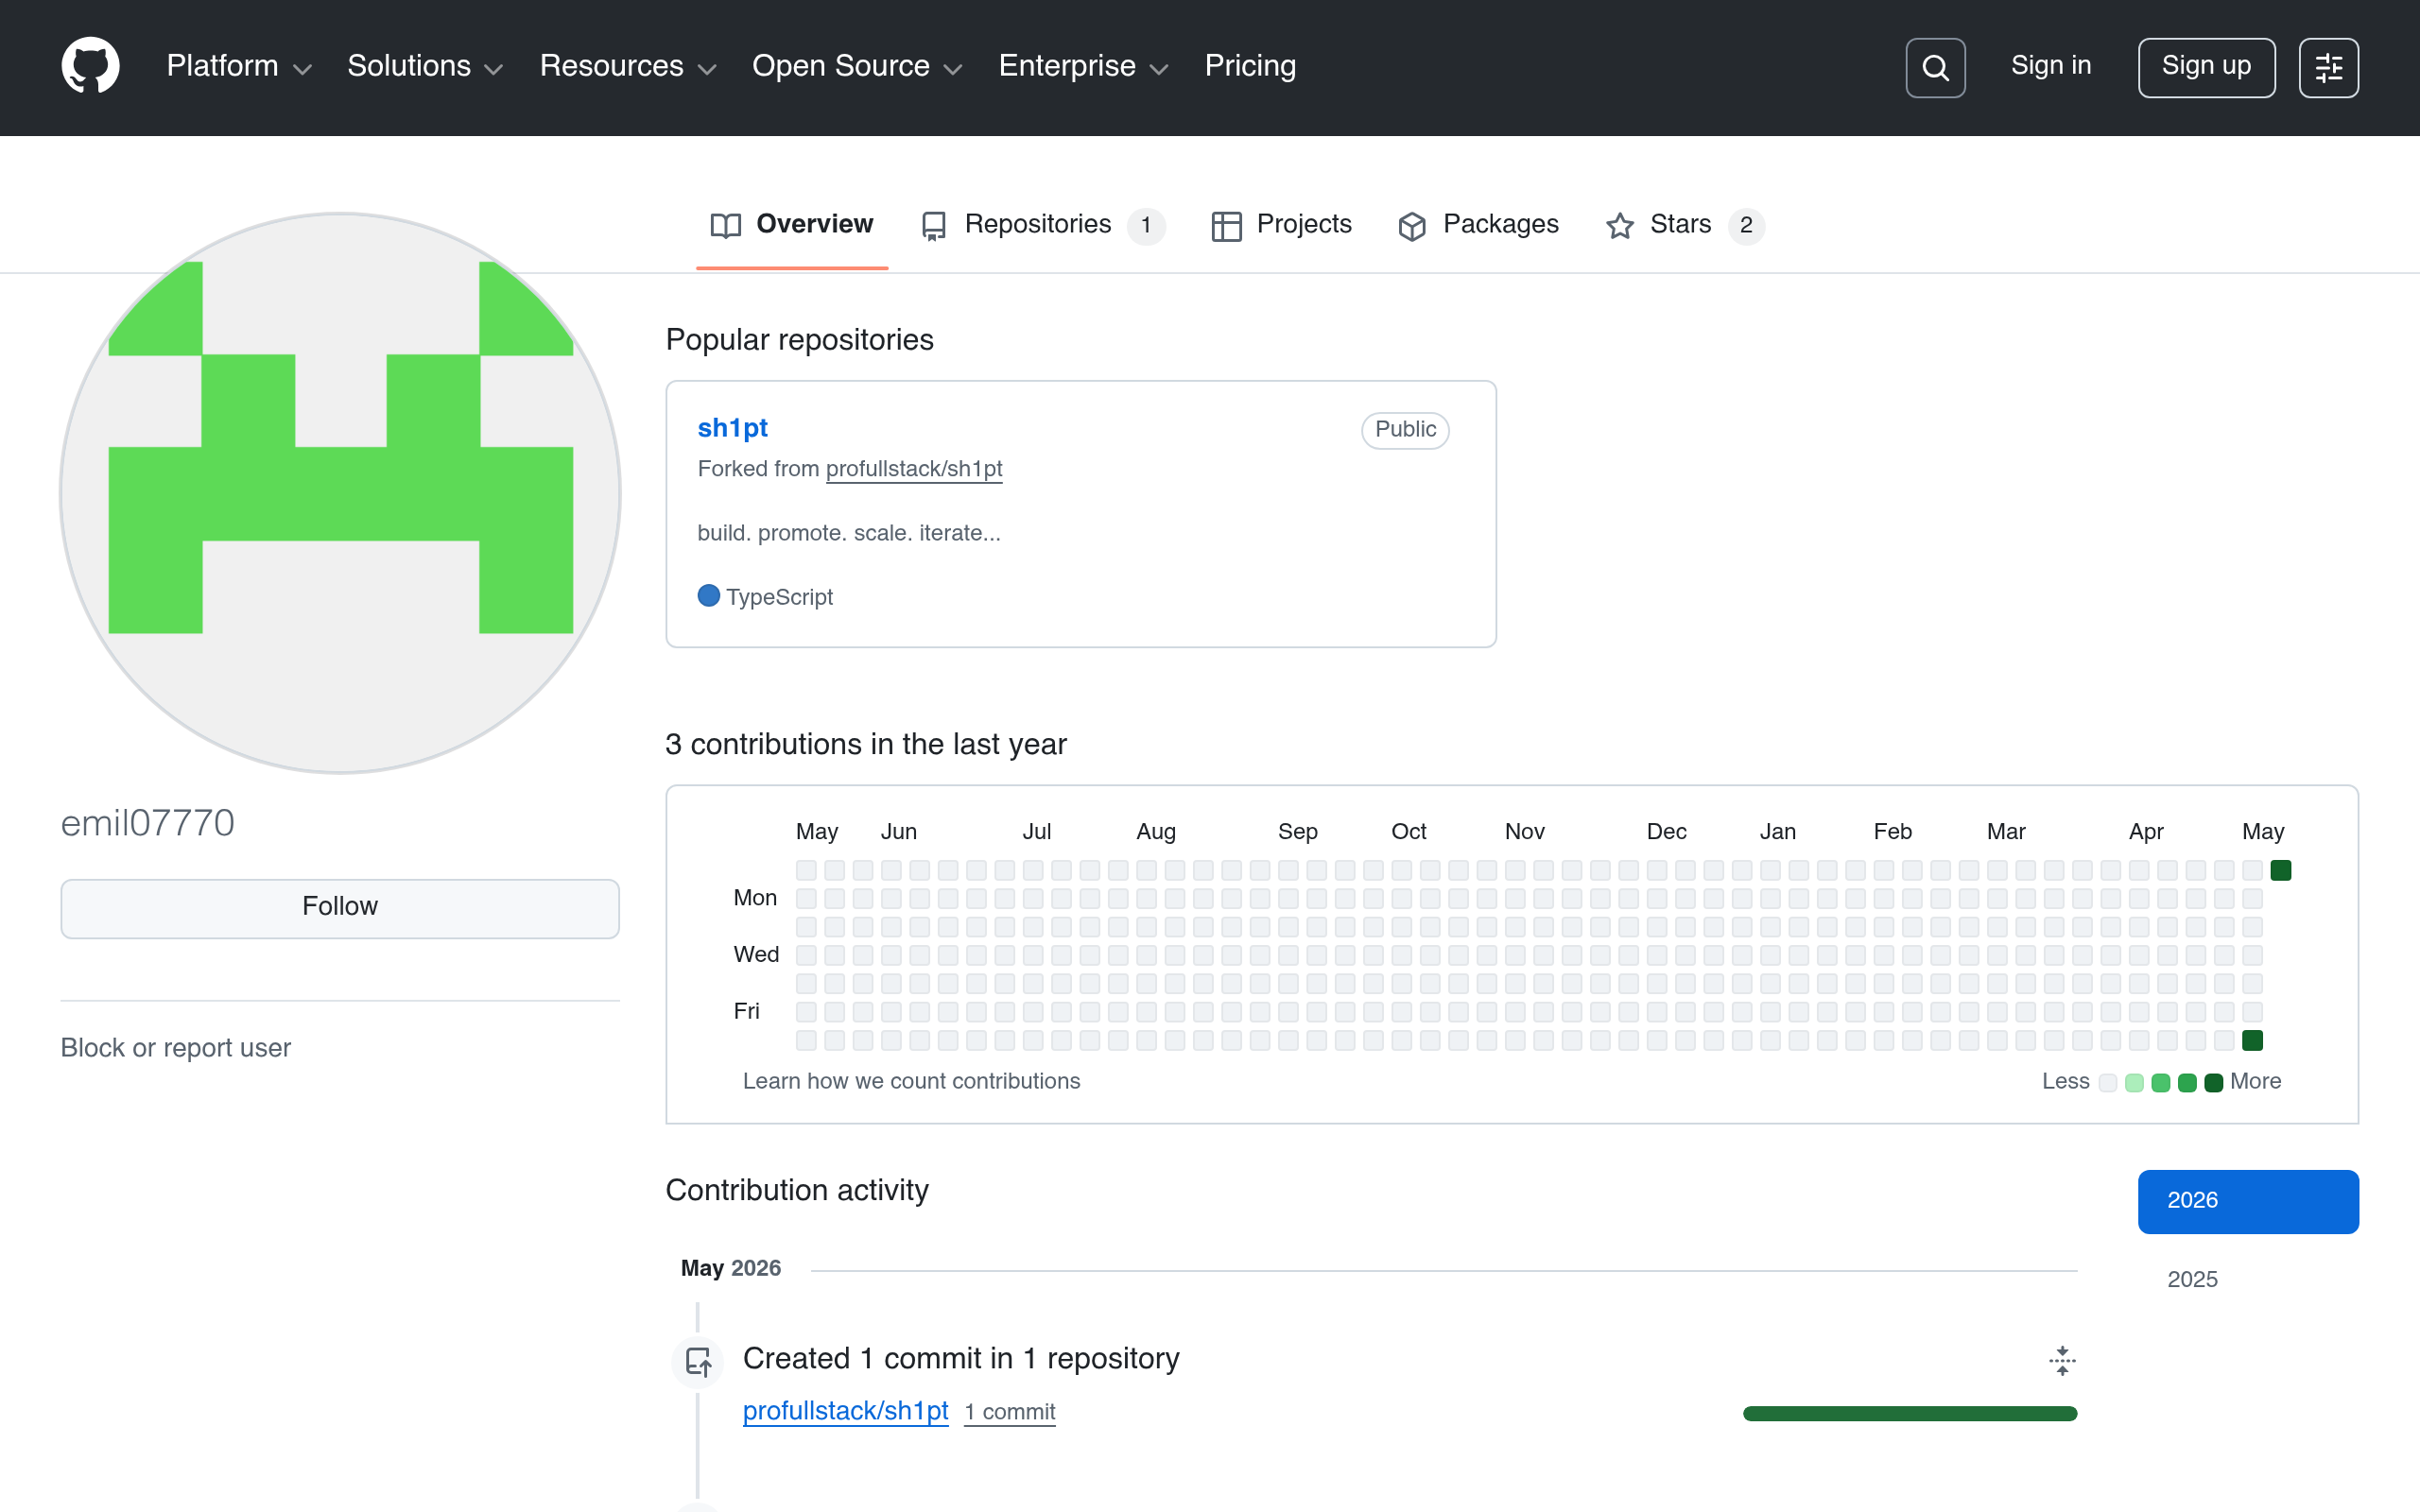This screenshot has width=2420, height=1512.
Task: Select the 2025 year filter
Action: 2192,1279
